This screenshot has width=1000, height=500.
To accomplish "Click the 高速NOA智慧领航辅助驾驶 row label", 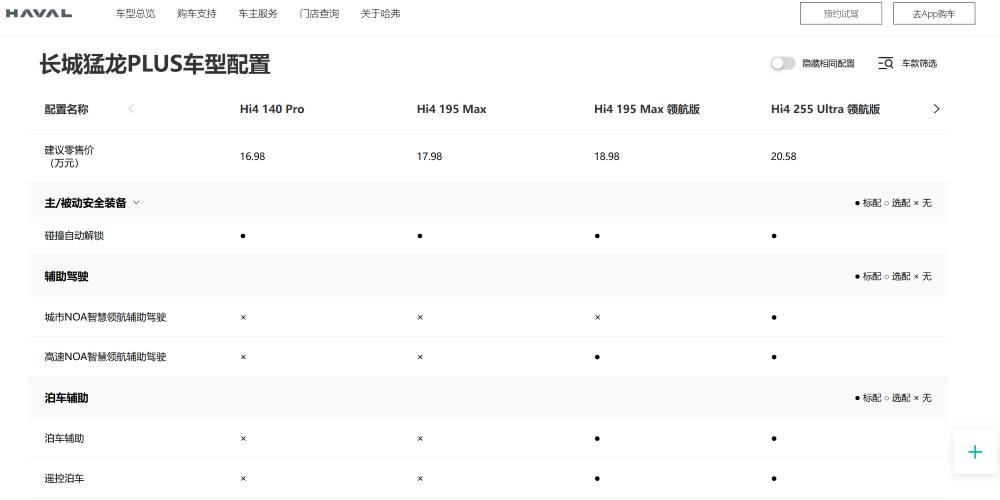I will [105, 357].
